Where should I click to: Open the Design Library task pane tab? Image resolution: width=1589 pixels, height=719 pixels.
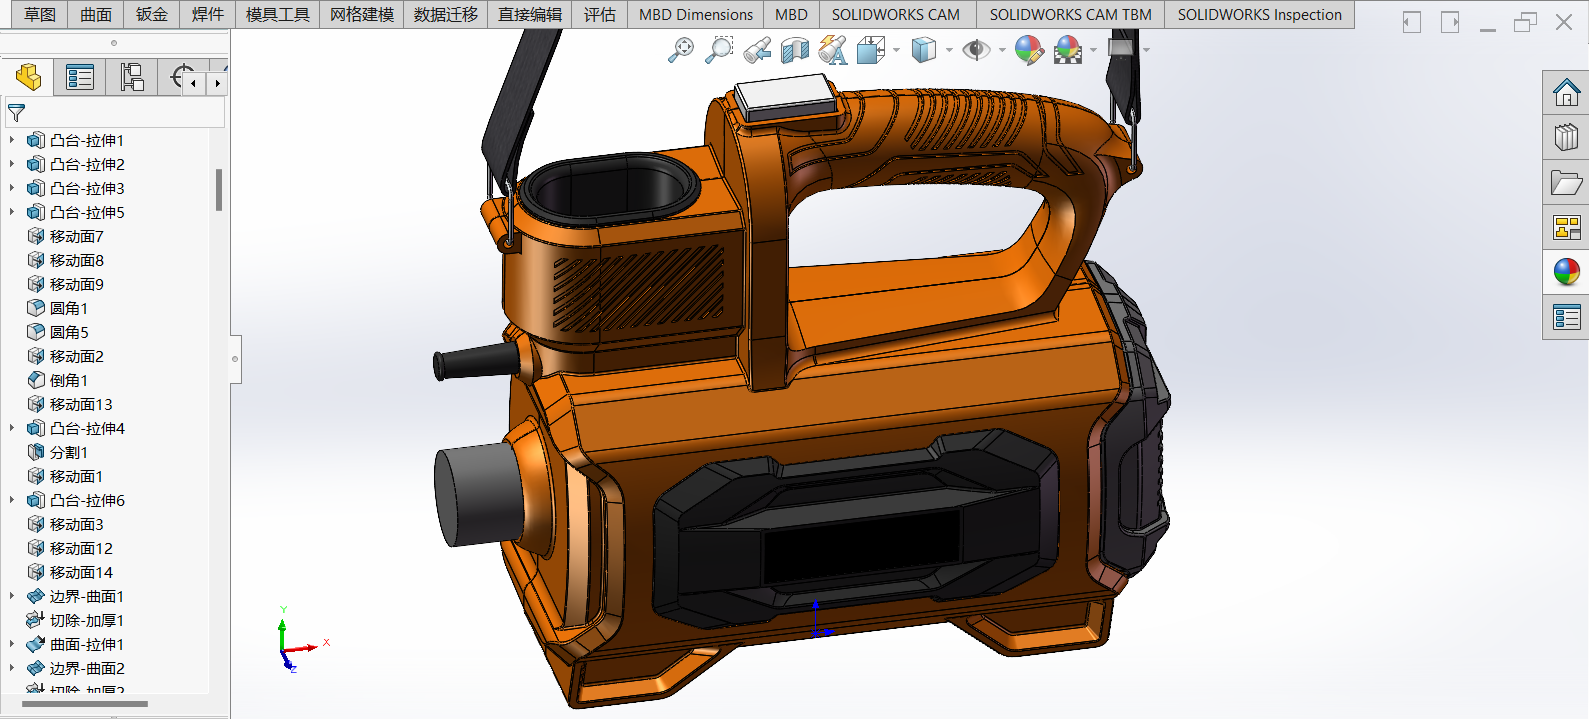point(1566,137)
